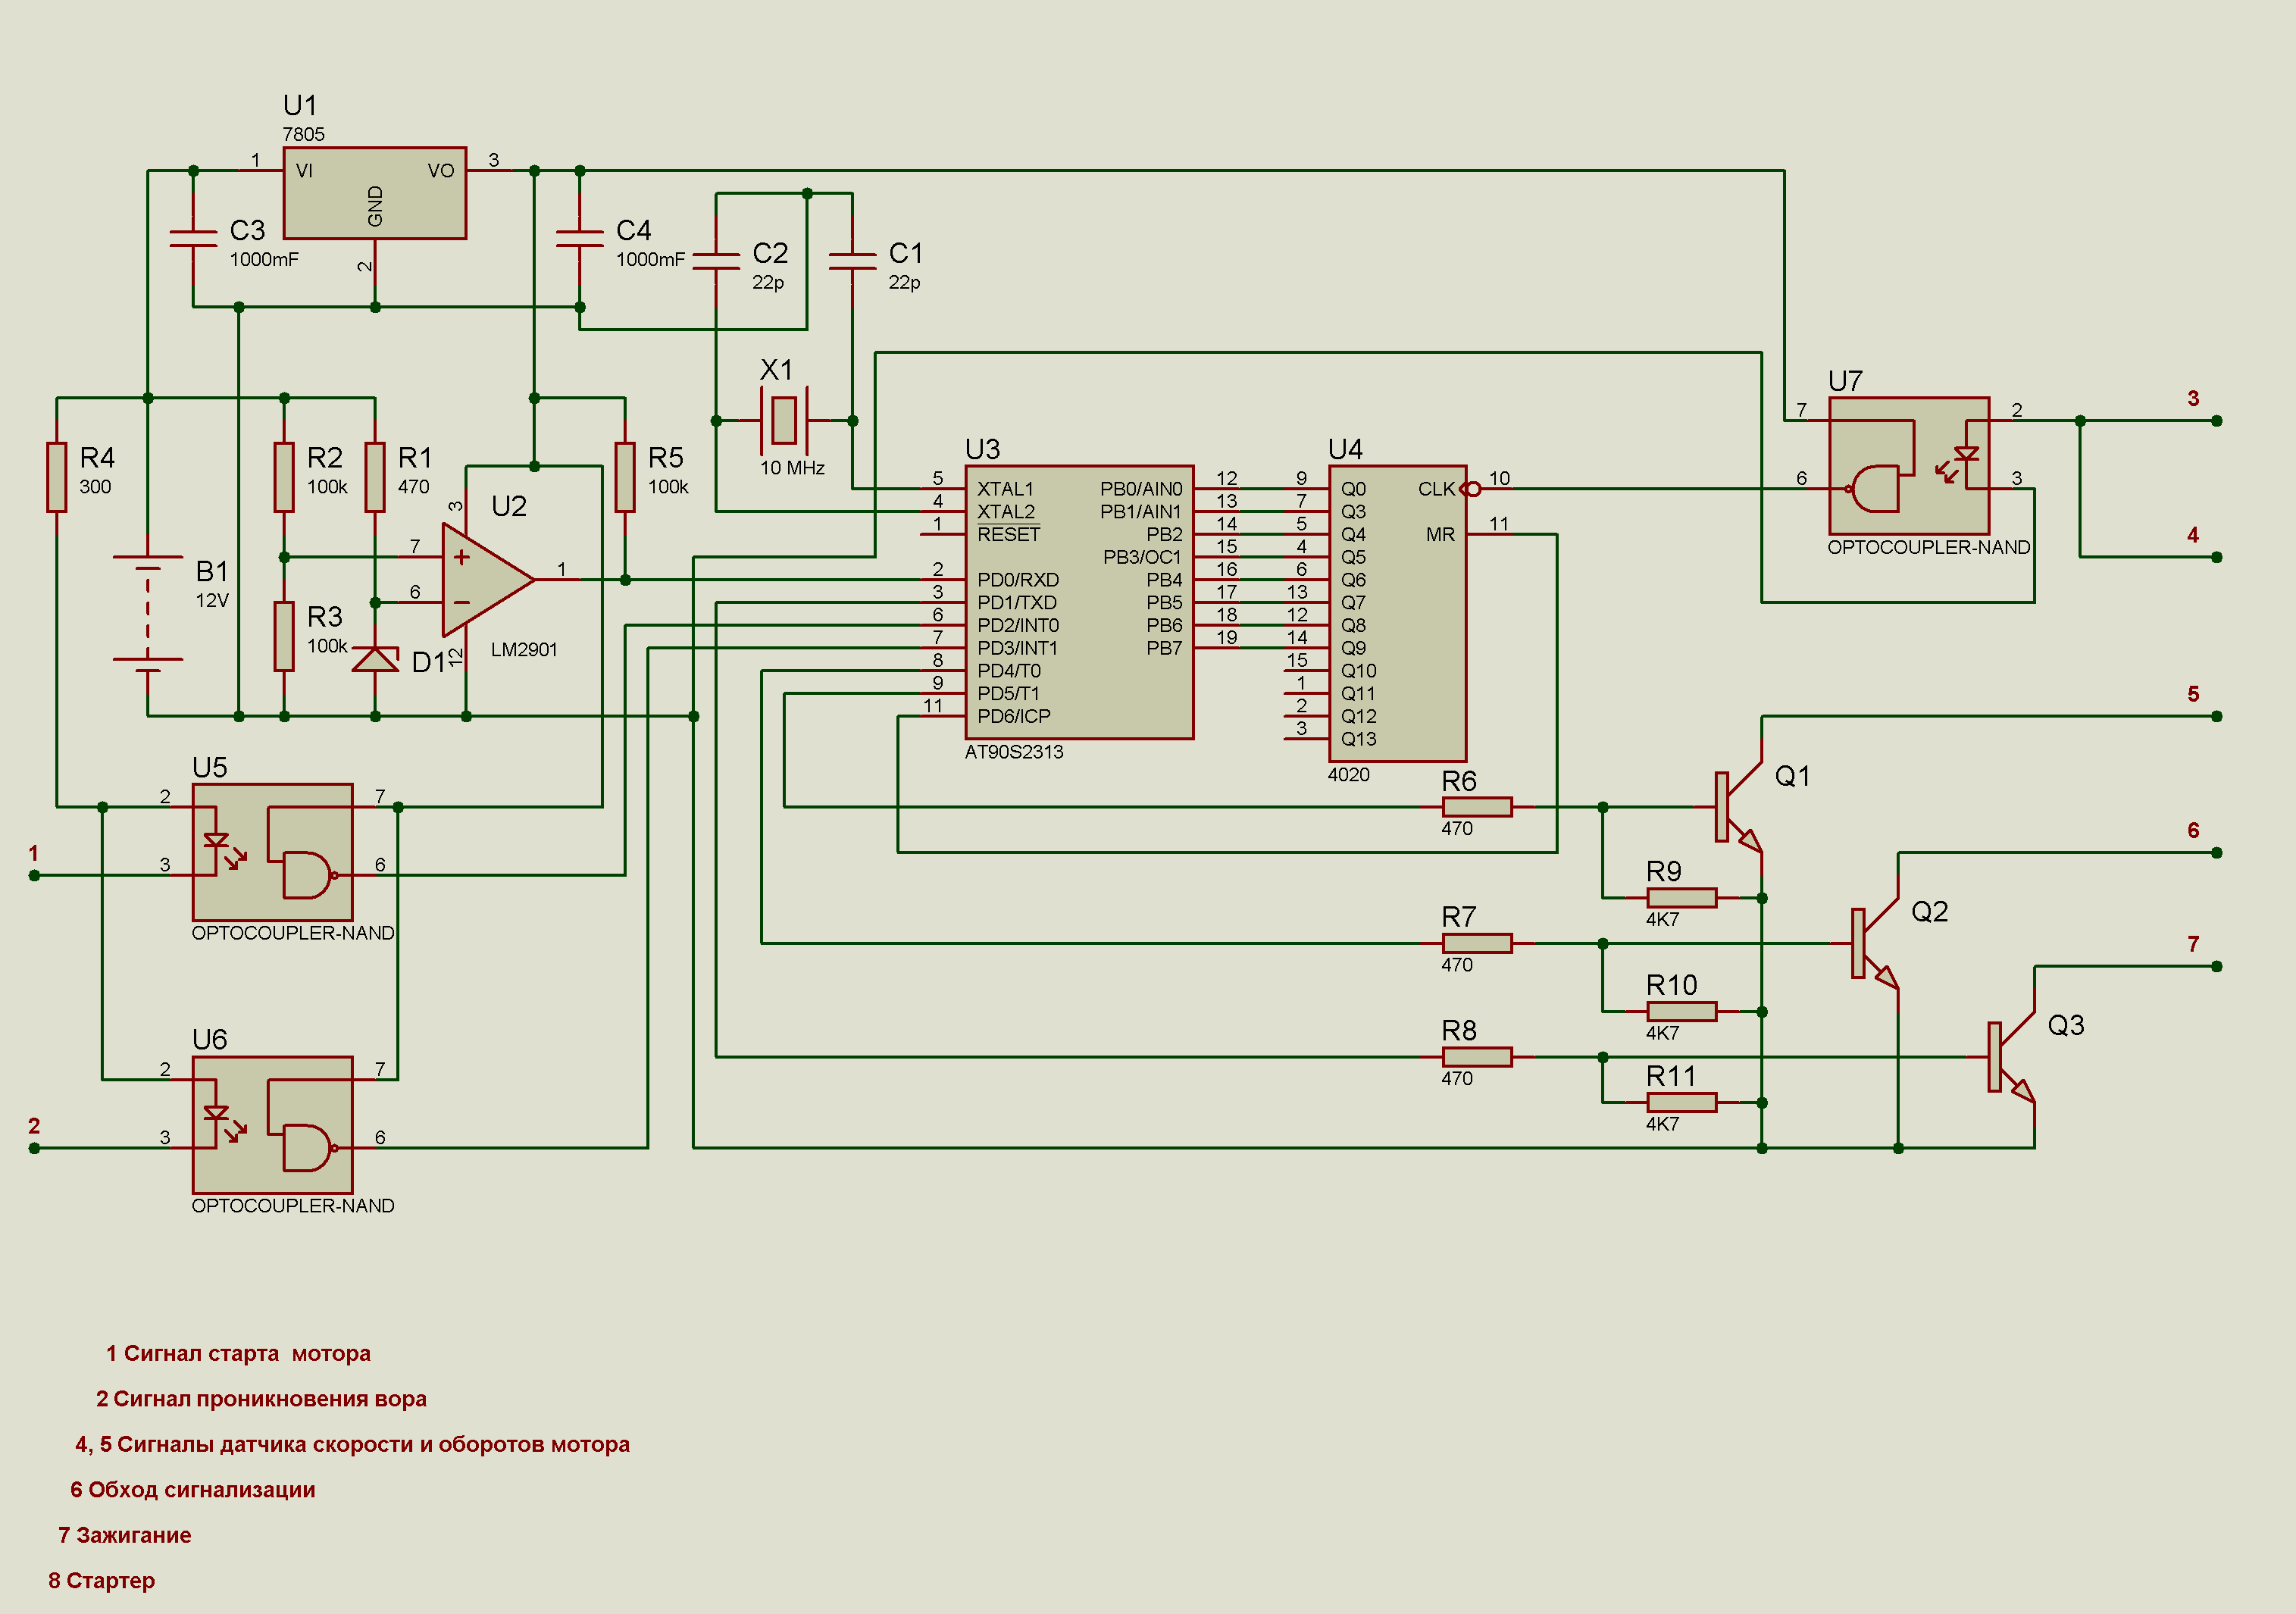Select the B1 12V battery symbol
The width and height of the screenshot is (2296, 1614).
coord(148,612)
